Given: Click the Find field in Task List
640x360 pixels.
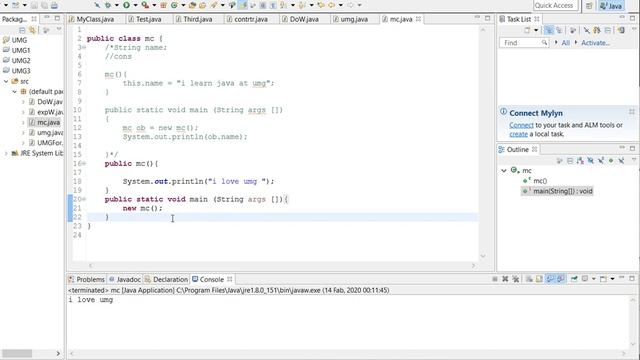Looking at the screenshot, I should 524,42.
